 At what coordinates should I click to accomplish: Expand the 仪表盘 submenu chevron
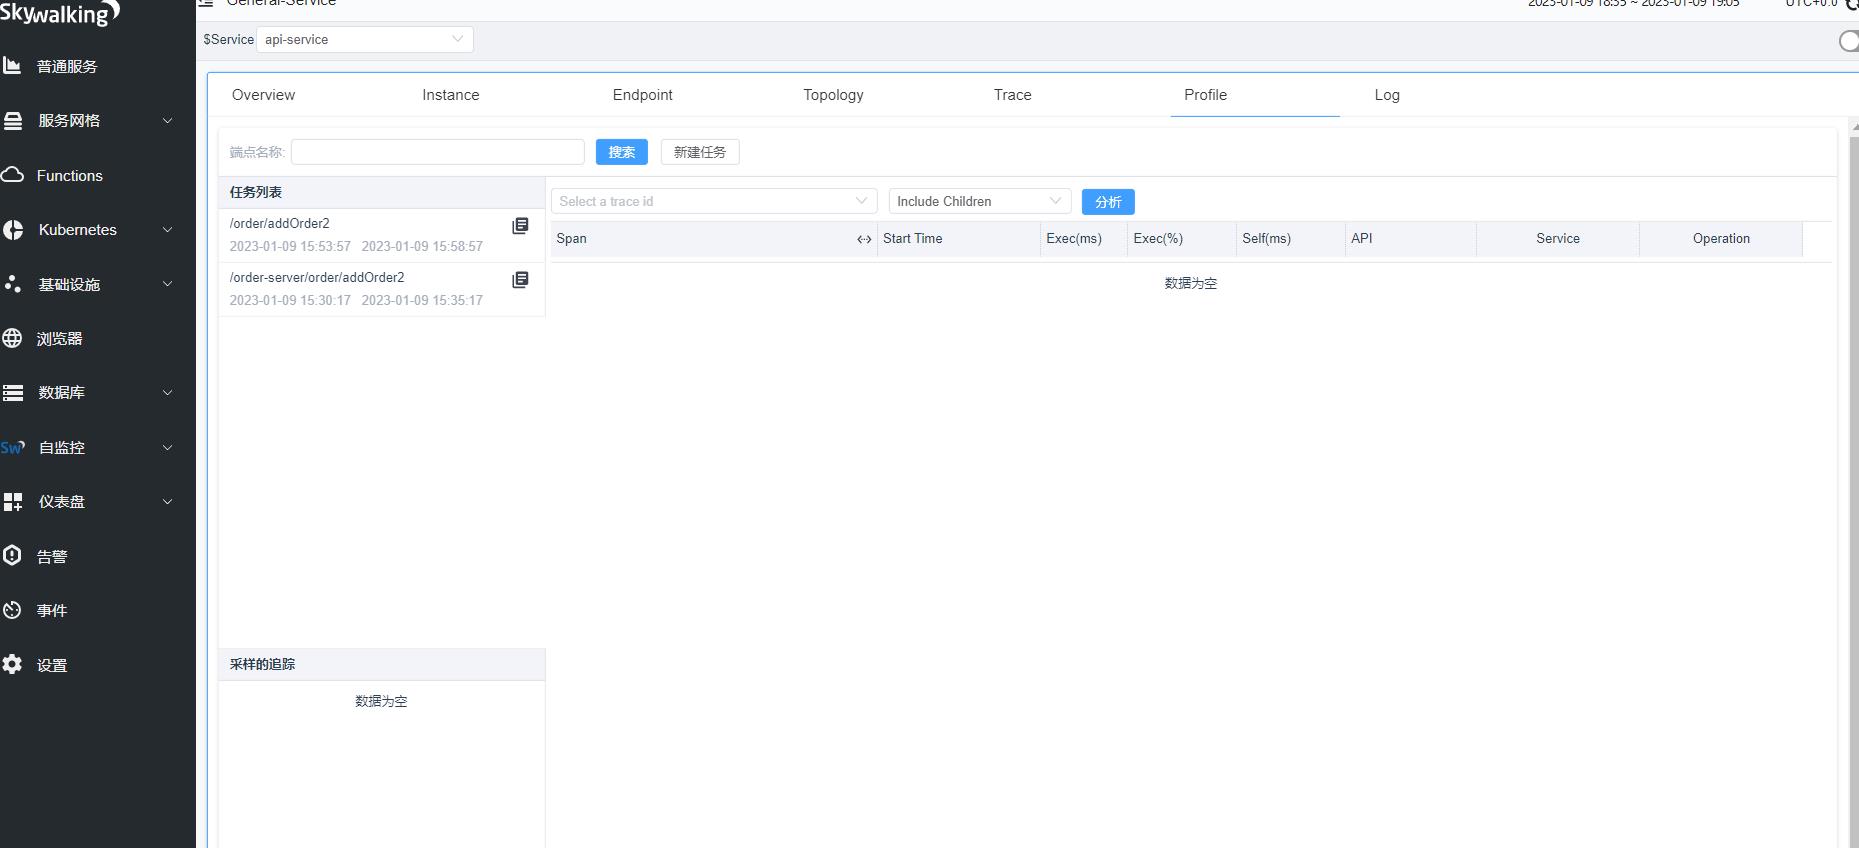(x=168, y=501)
